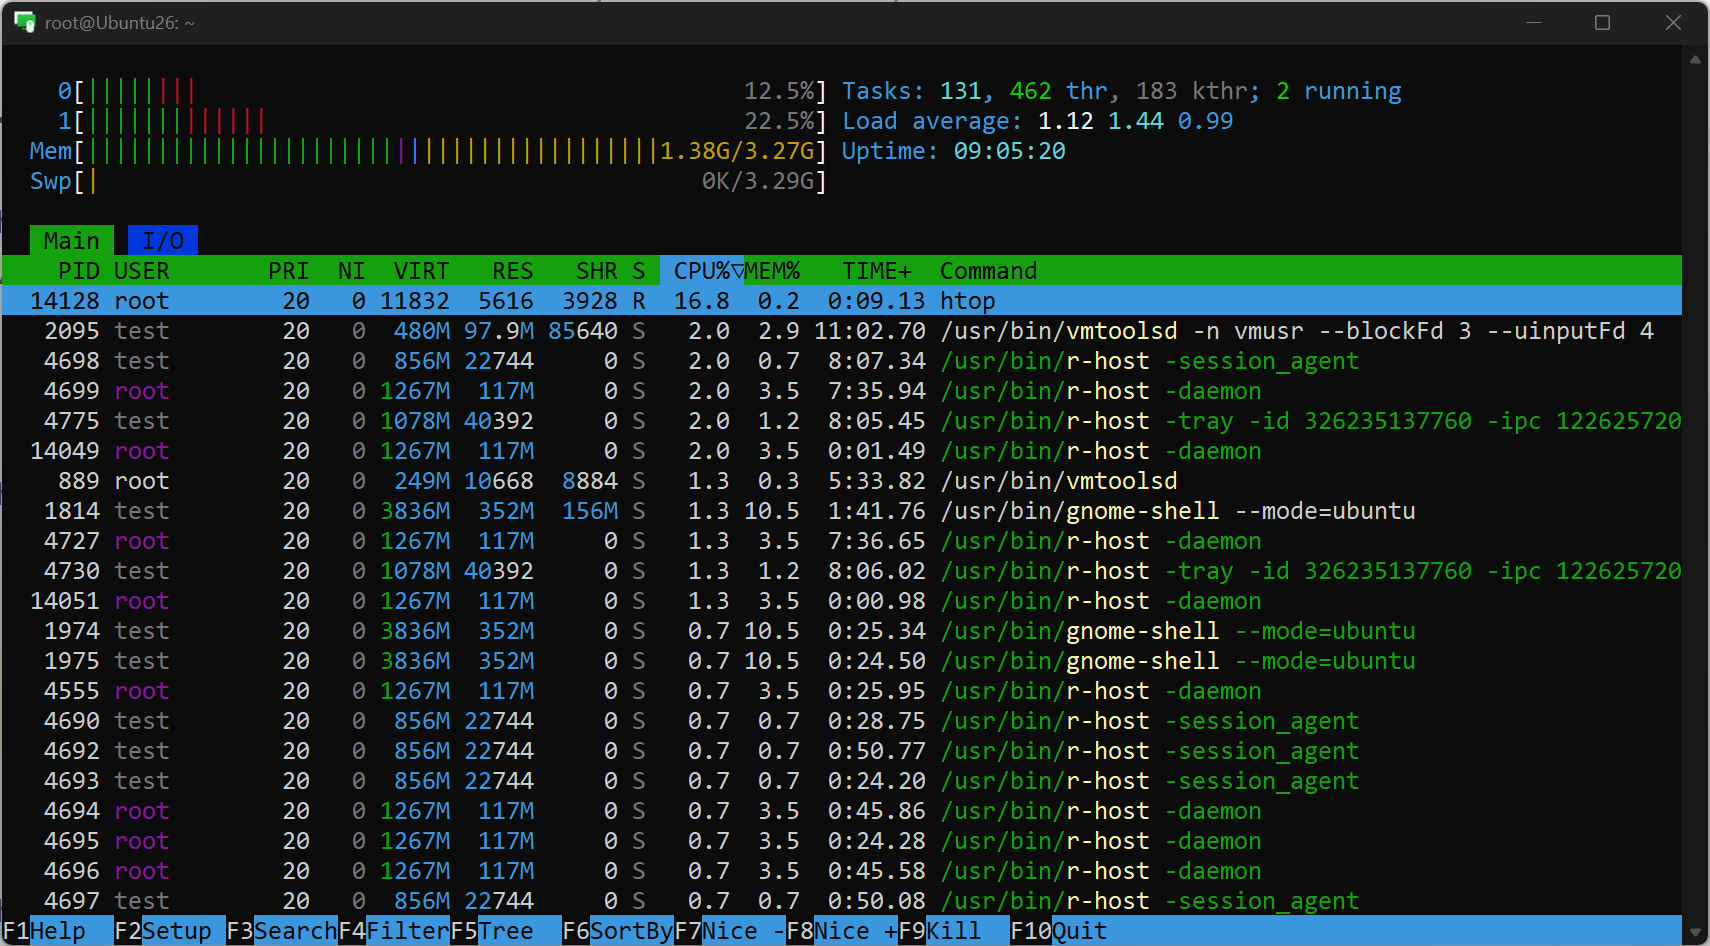Click the Mem usage meter bar
1710x946 pixels.
428,151
